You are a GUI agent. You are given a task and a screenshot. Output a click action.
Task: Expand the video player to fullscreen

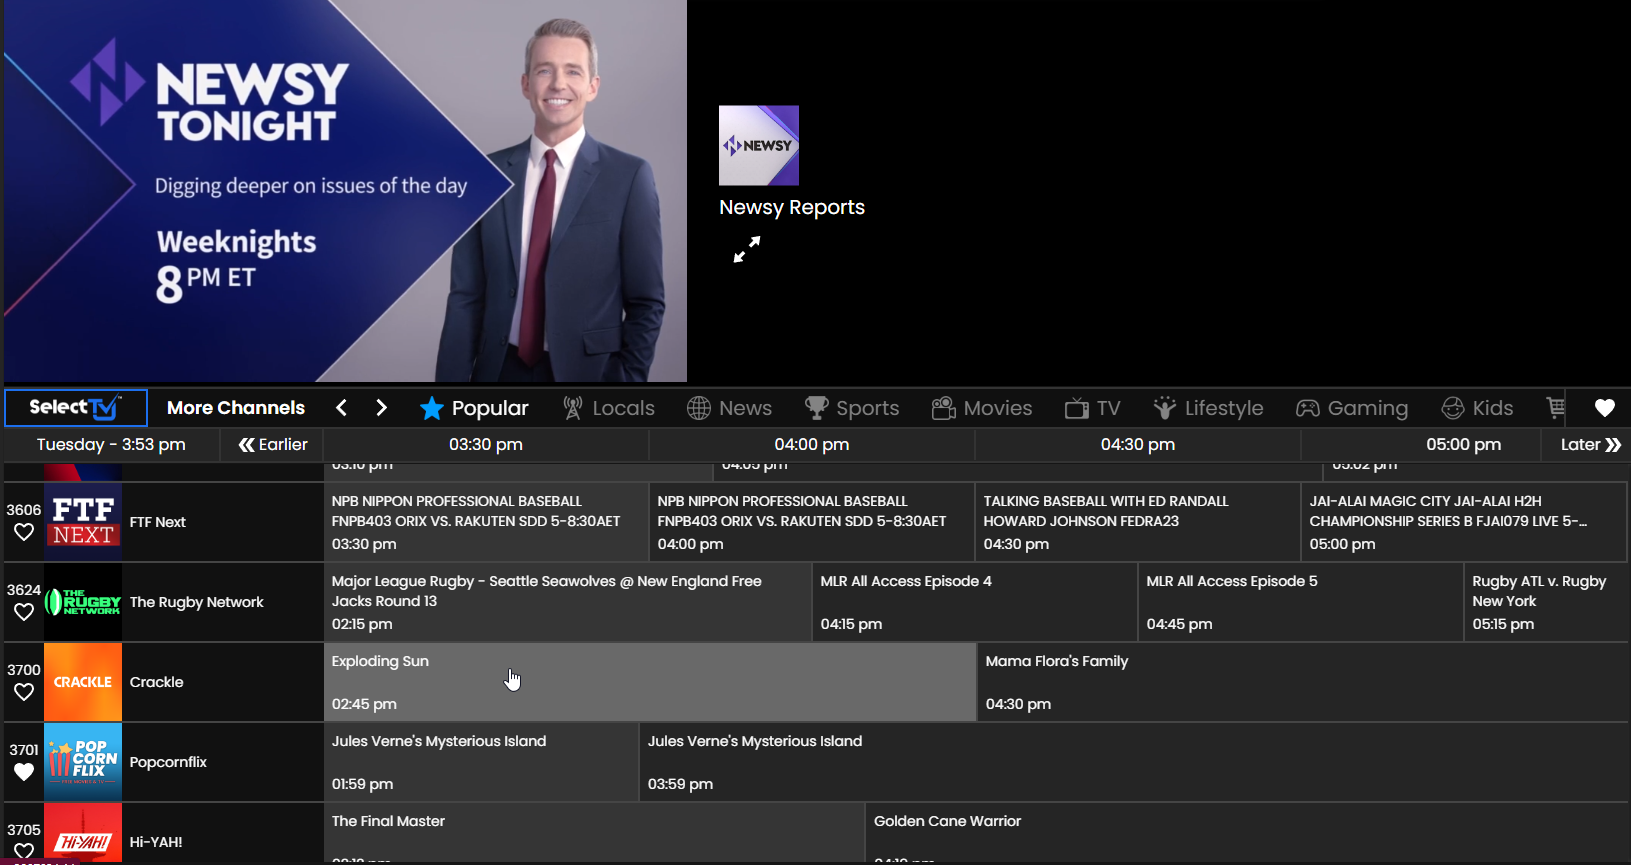tap(747, 249)
